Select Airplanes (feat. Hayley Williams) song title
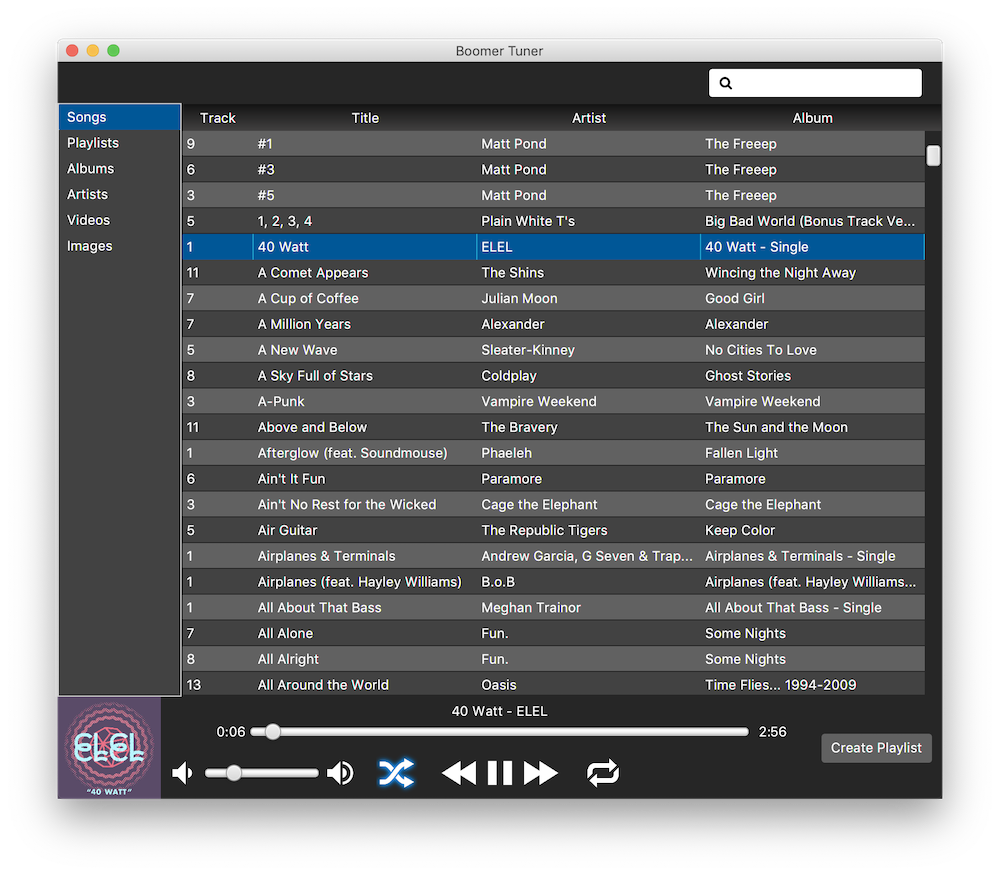This screenshot has width=1000, height=875. click(360, 582)
